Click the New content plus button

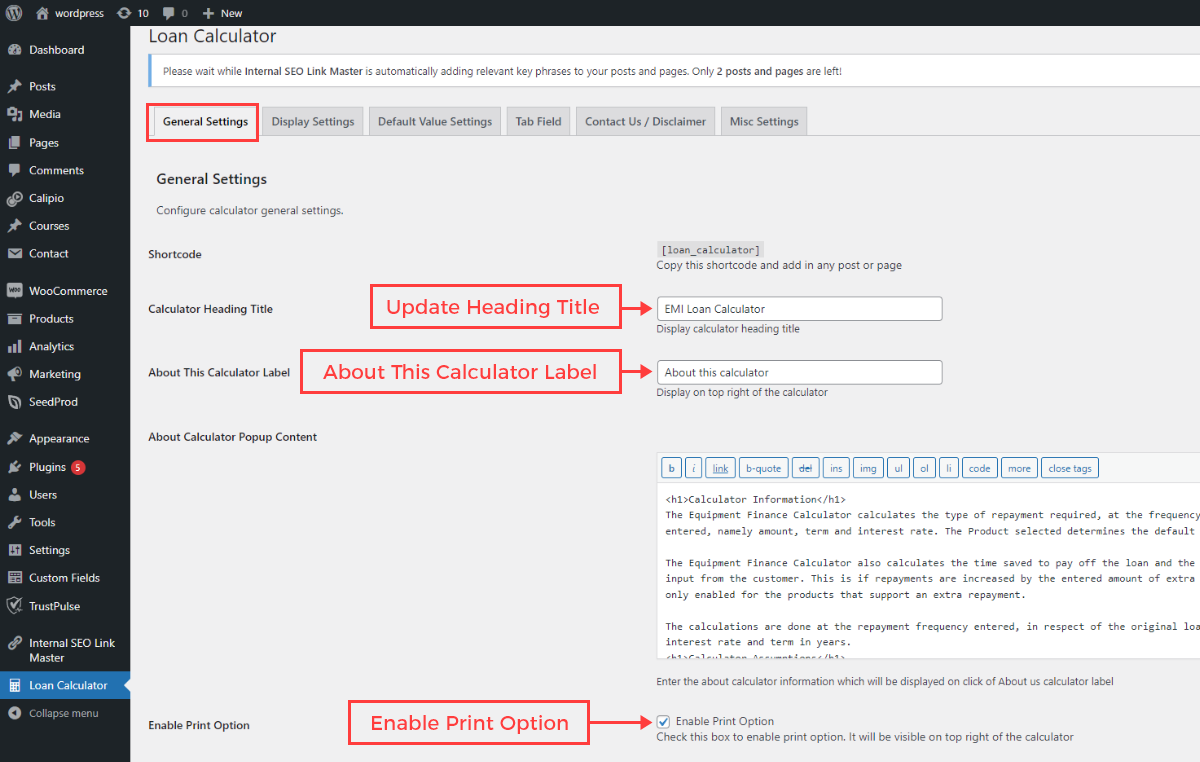pyautogui.click(x=222, y=13)
